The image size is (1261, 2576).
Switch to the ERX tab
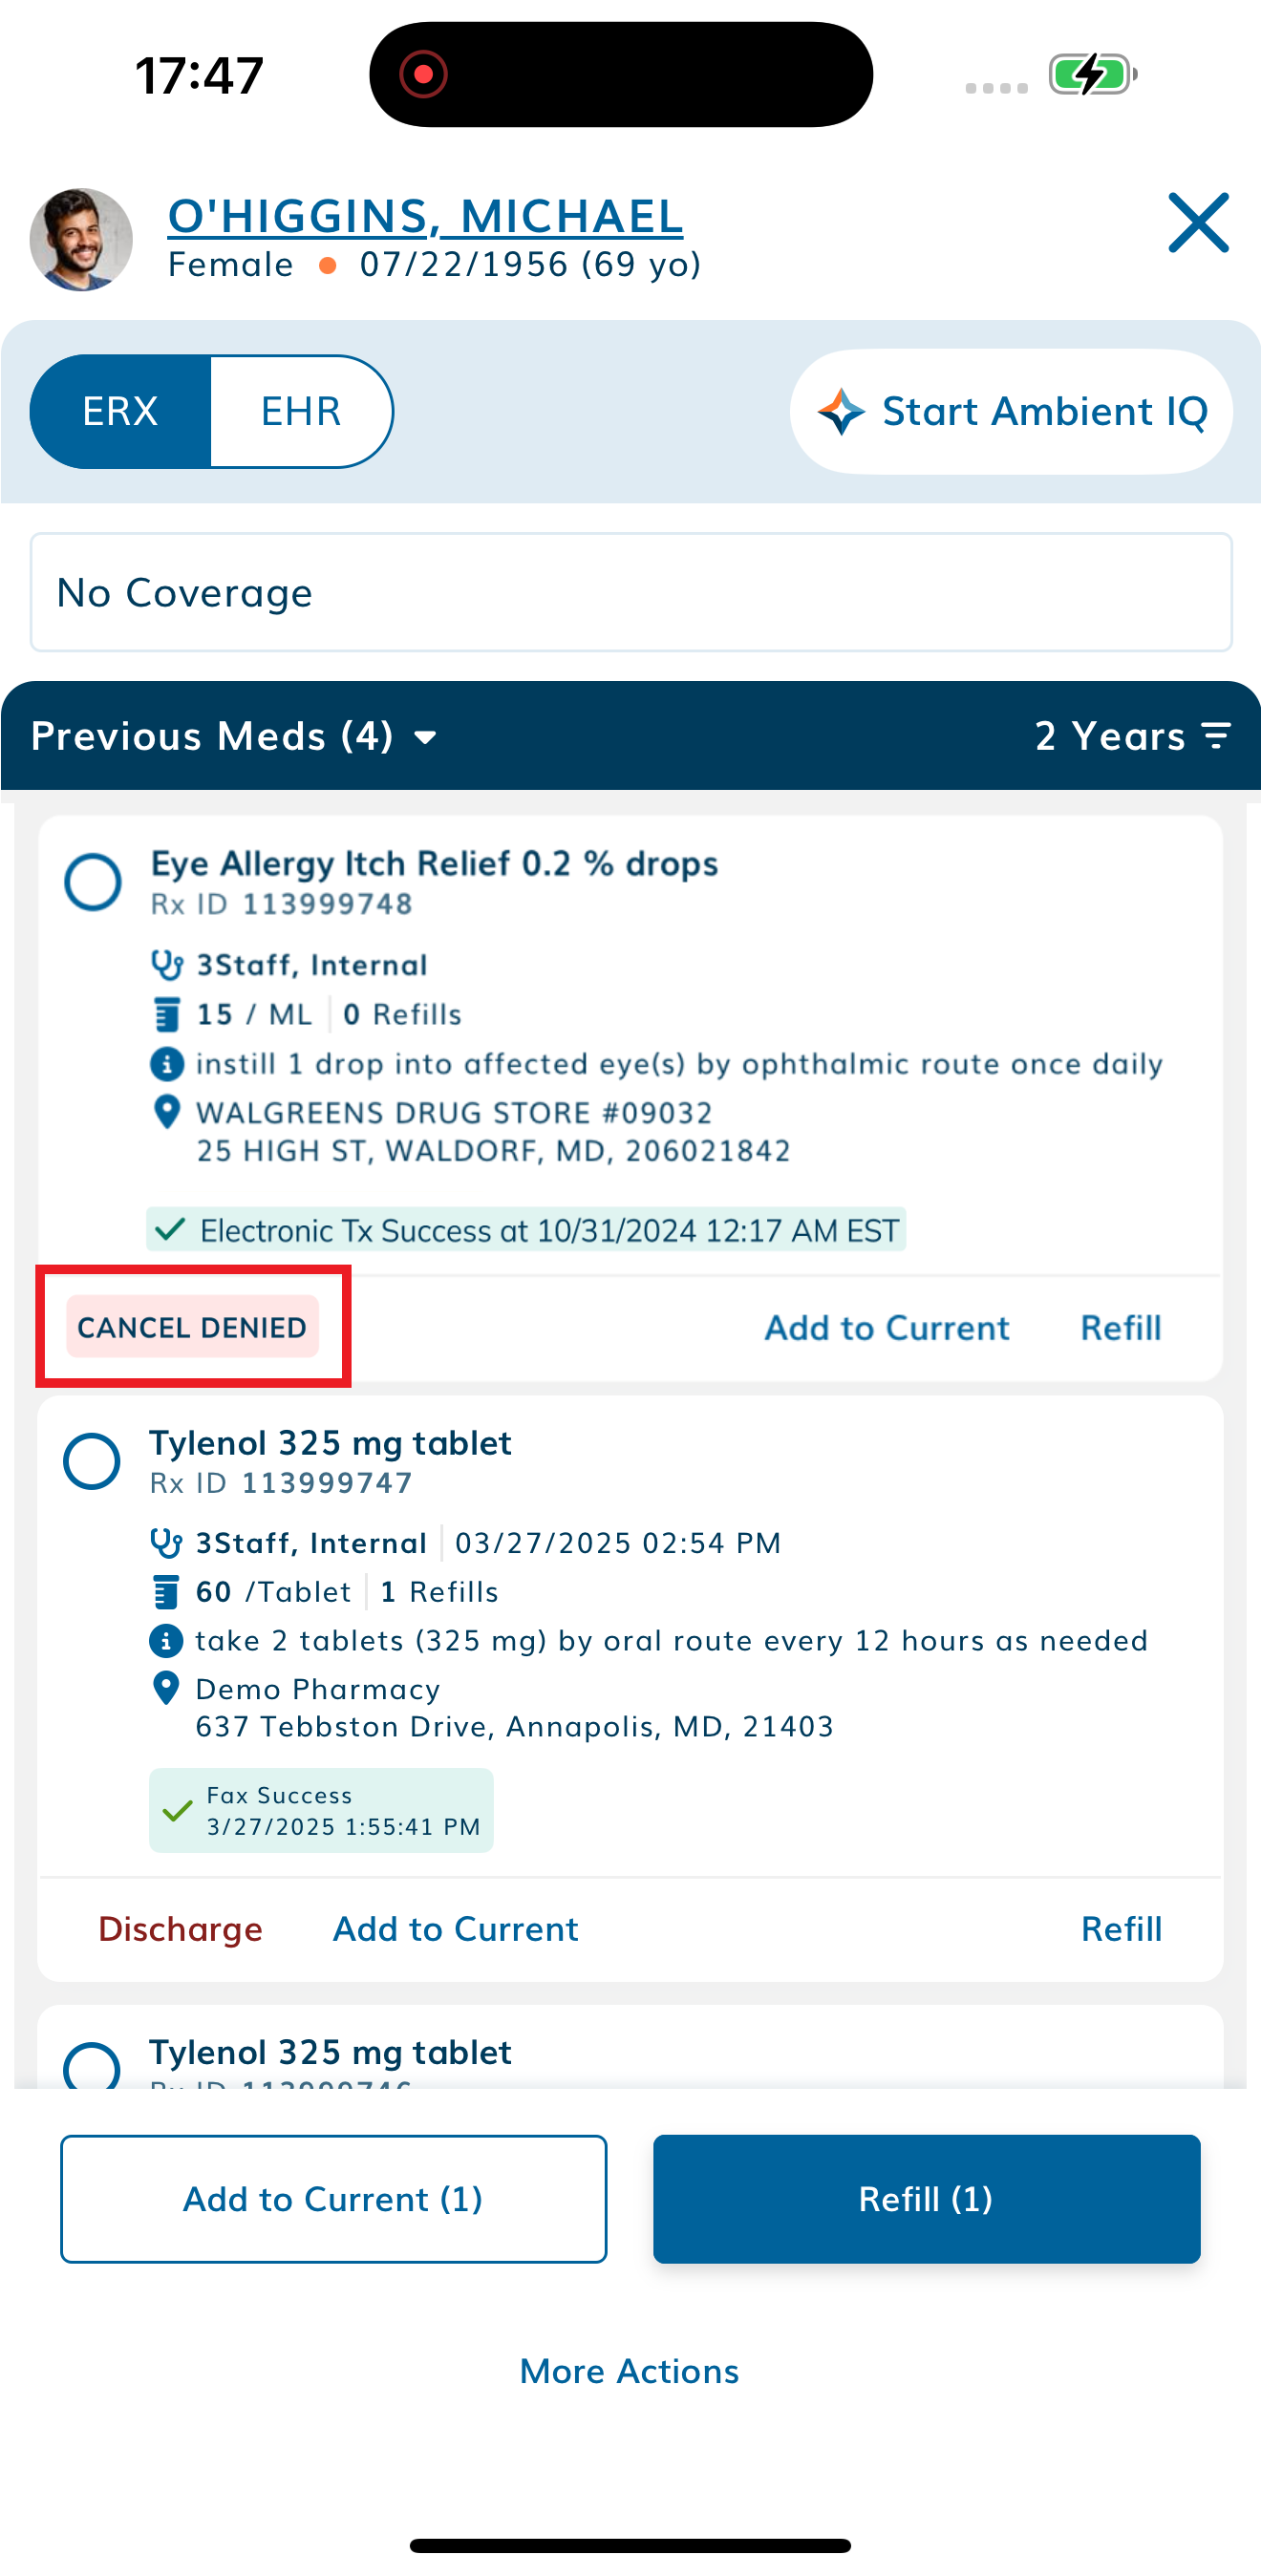point(120,412)
